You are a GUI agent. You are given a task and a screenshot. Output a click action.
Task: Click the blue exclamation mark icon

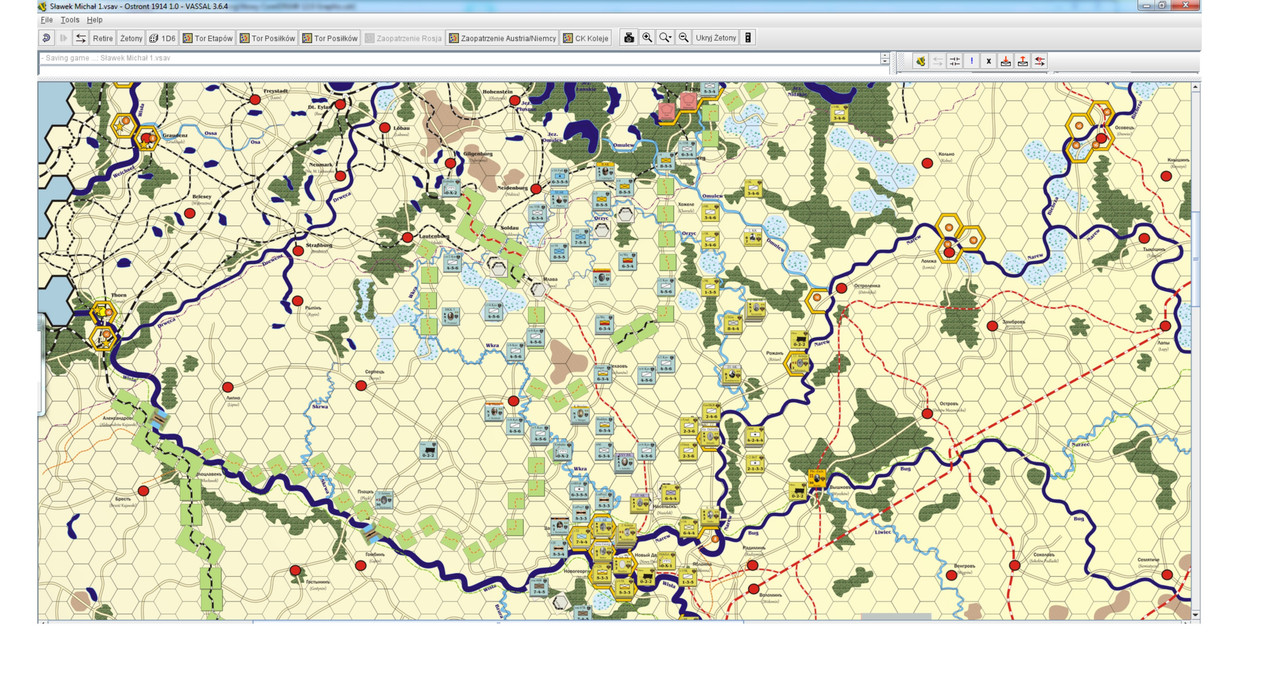(972, 61)
